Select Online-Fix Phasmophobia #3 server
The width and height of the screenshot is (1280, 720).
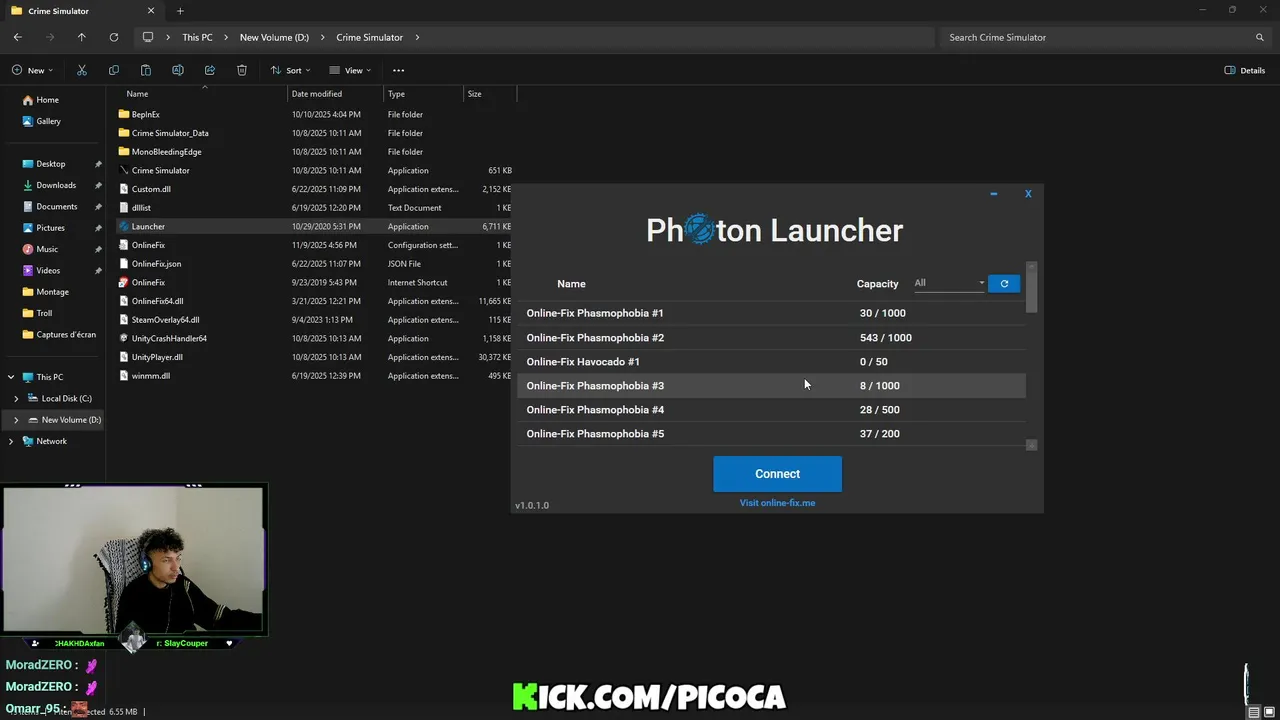[x=771, y=385]
